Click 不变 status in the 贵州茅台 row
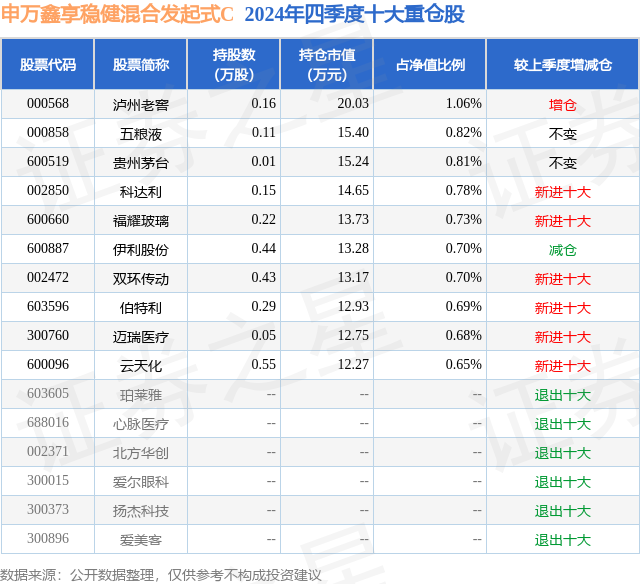 (563, 163)
